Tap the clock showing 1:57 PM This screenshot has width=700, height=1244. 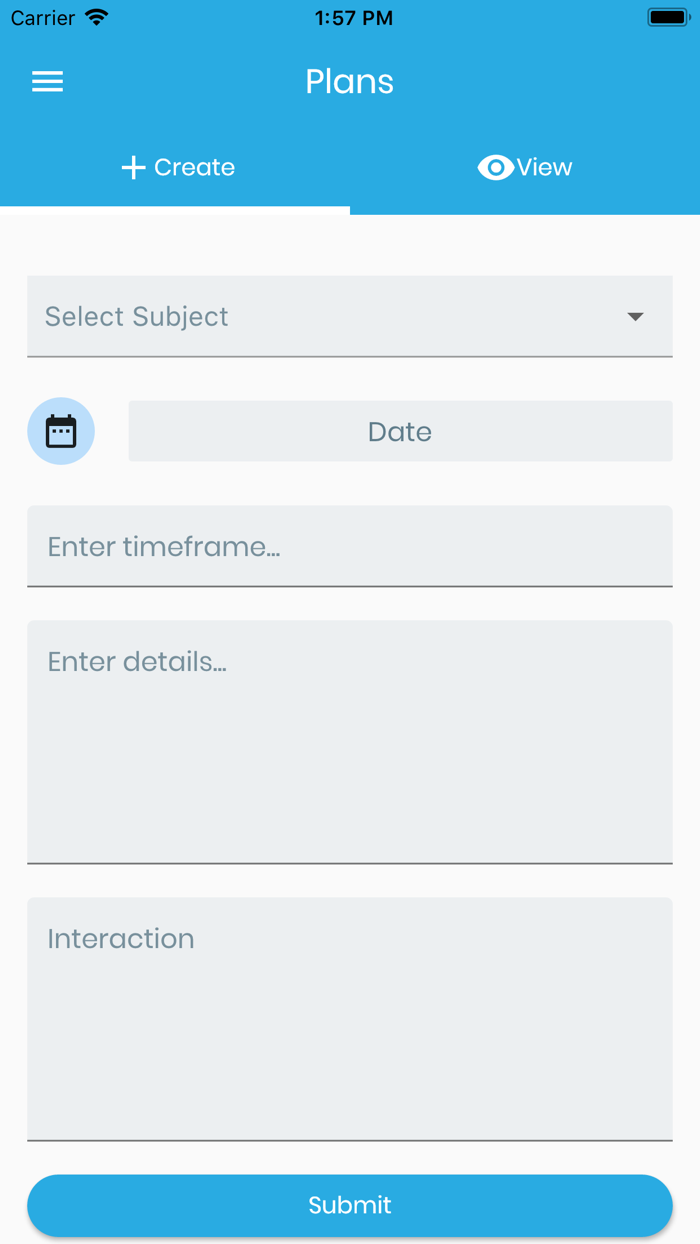point(353,16)
